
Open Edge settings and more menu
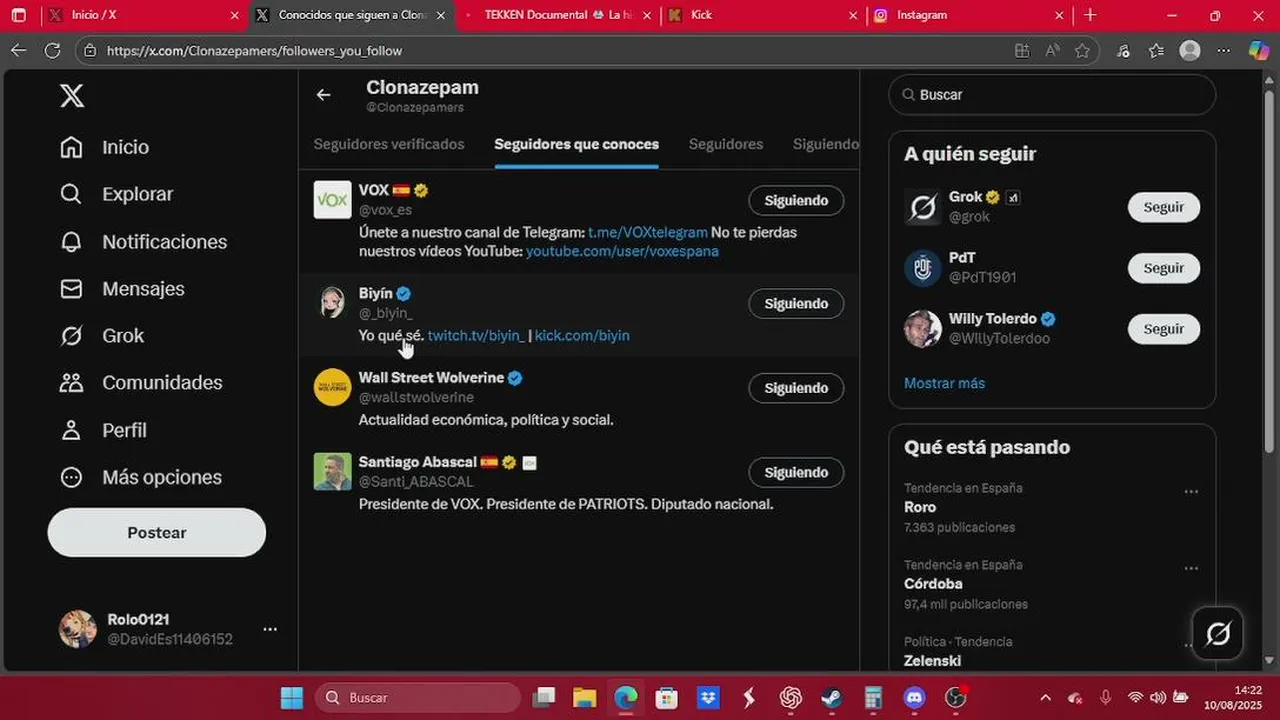point(1223,50)
